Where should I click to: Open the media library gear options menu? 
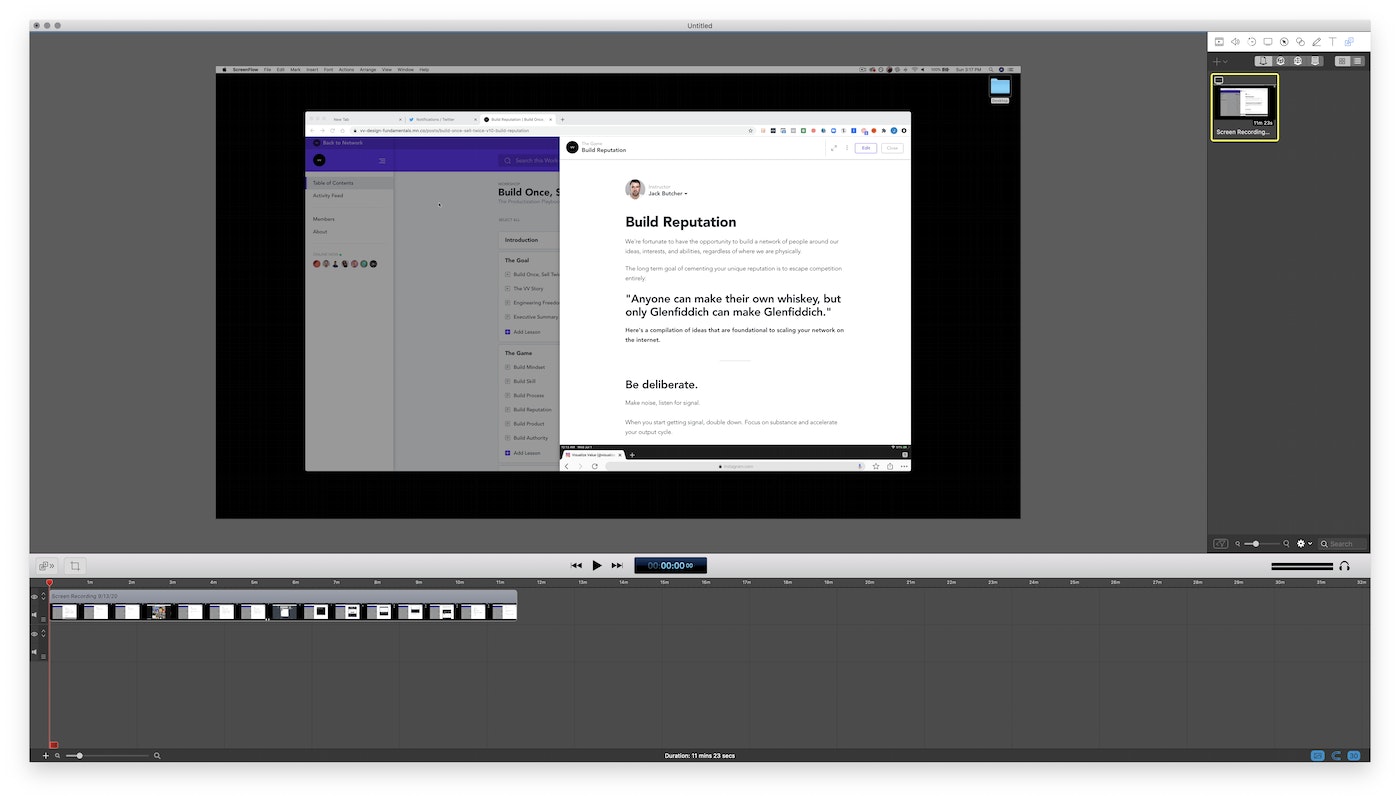tap(1304, 544)
